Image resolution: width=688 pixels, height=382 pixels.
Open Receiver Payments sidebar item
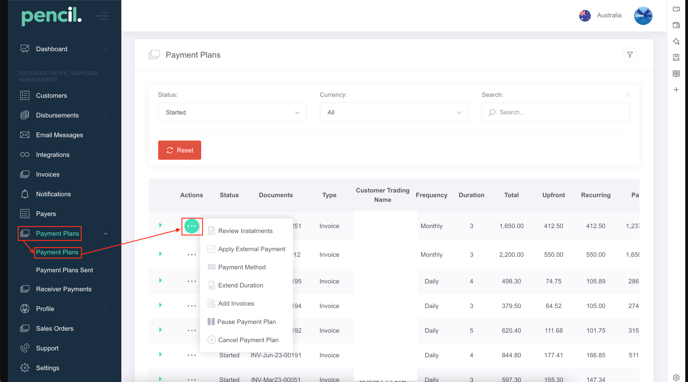pyautogui.click(x=64, y=289)
